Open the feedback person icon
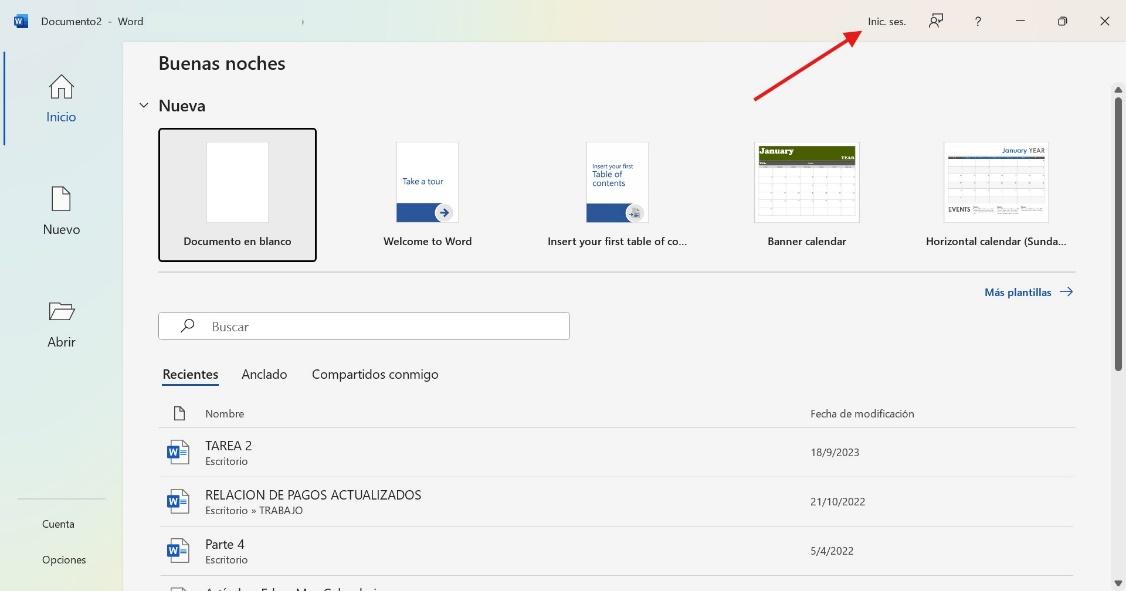1126x591 pixels. pos(936,21)
